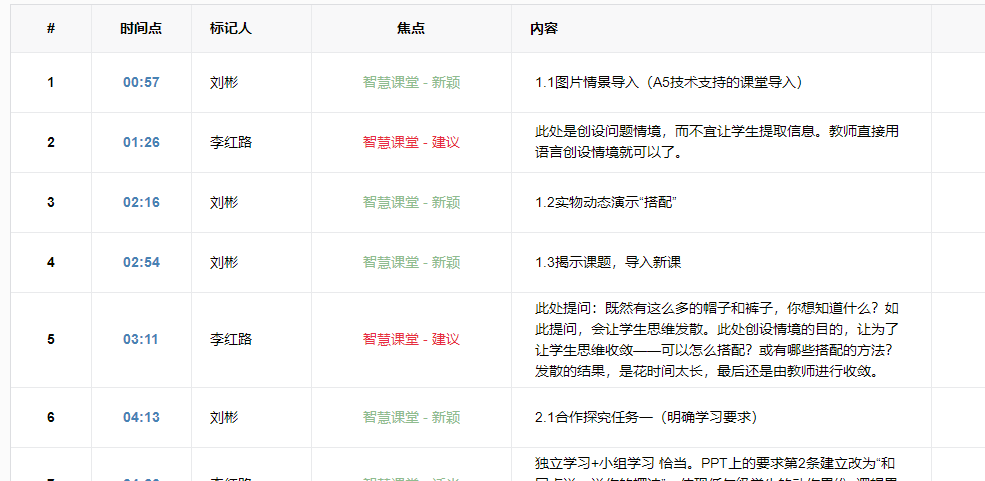The height and width of the screenshot is (481, 985).
Task: Select the 1.1图片情景导入 content text
Action: (x=668, y=83)
